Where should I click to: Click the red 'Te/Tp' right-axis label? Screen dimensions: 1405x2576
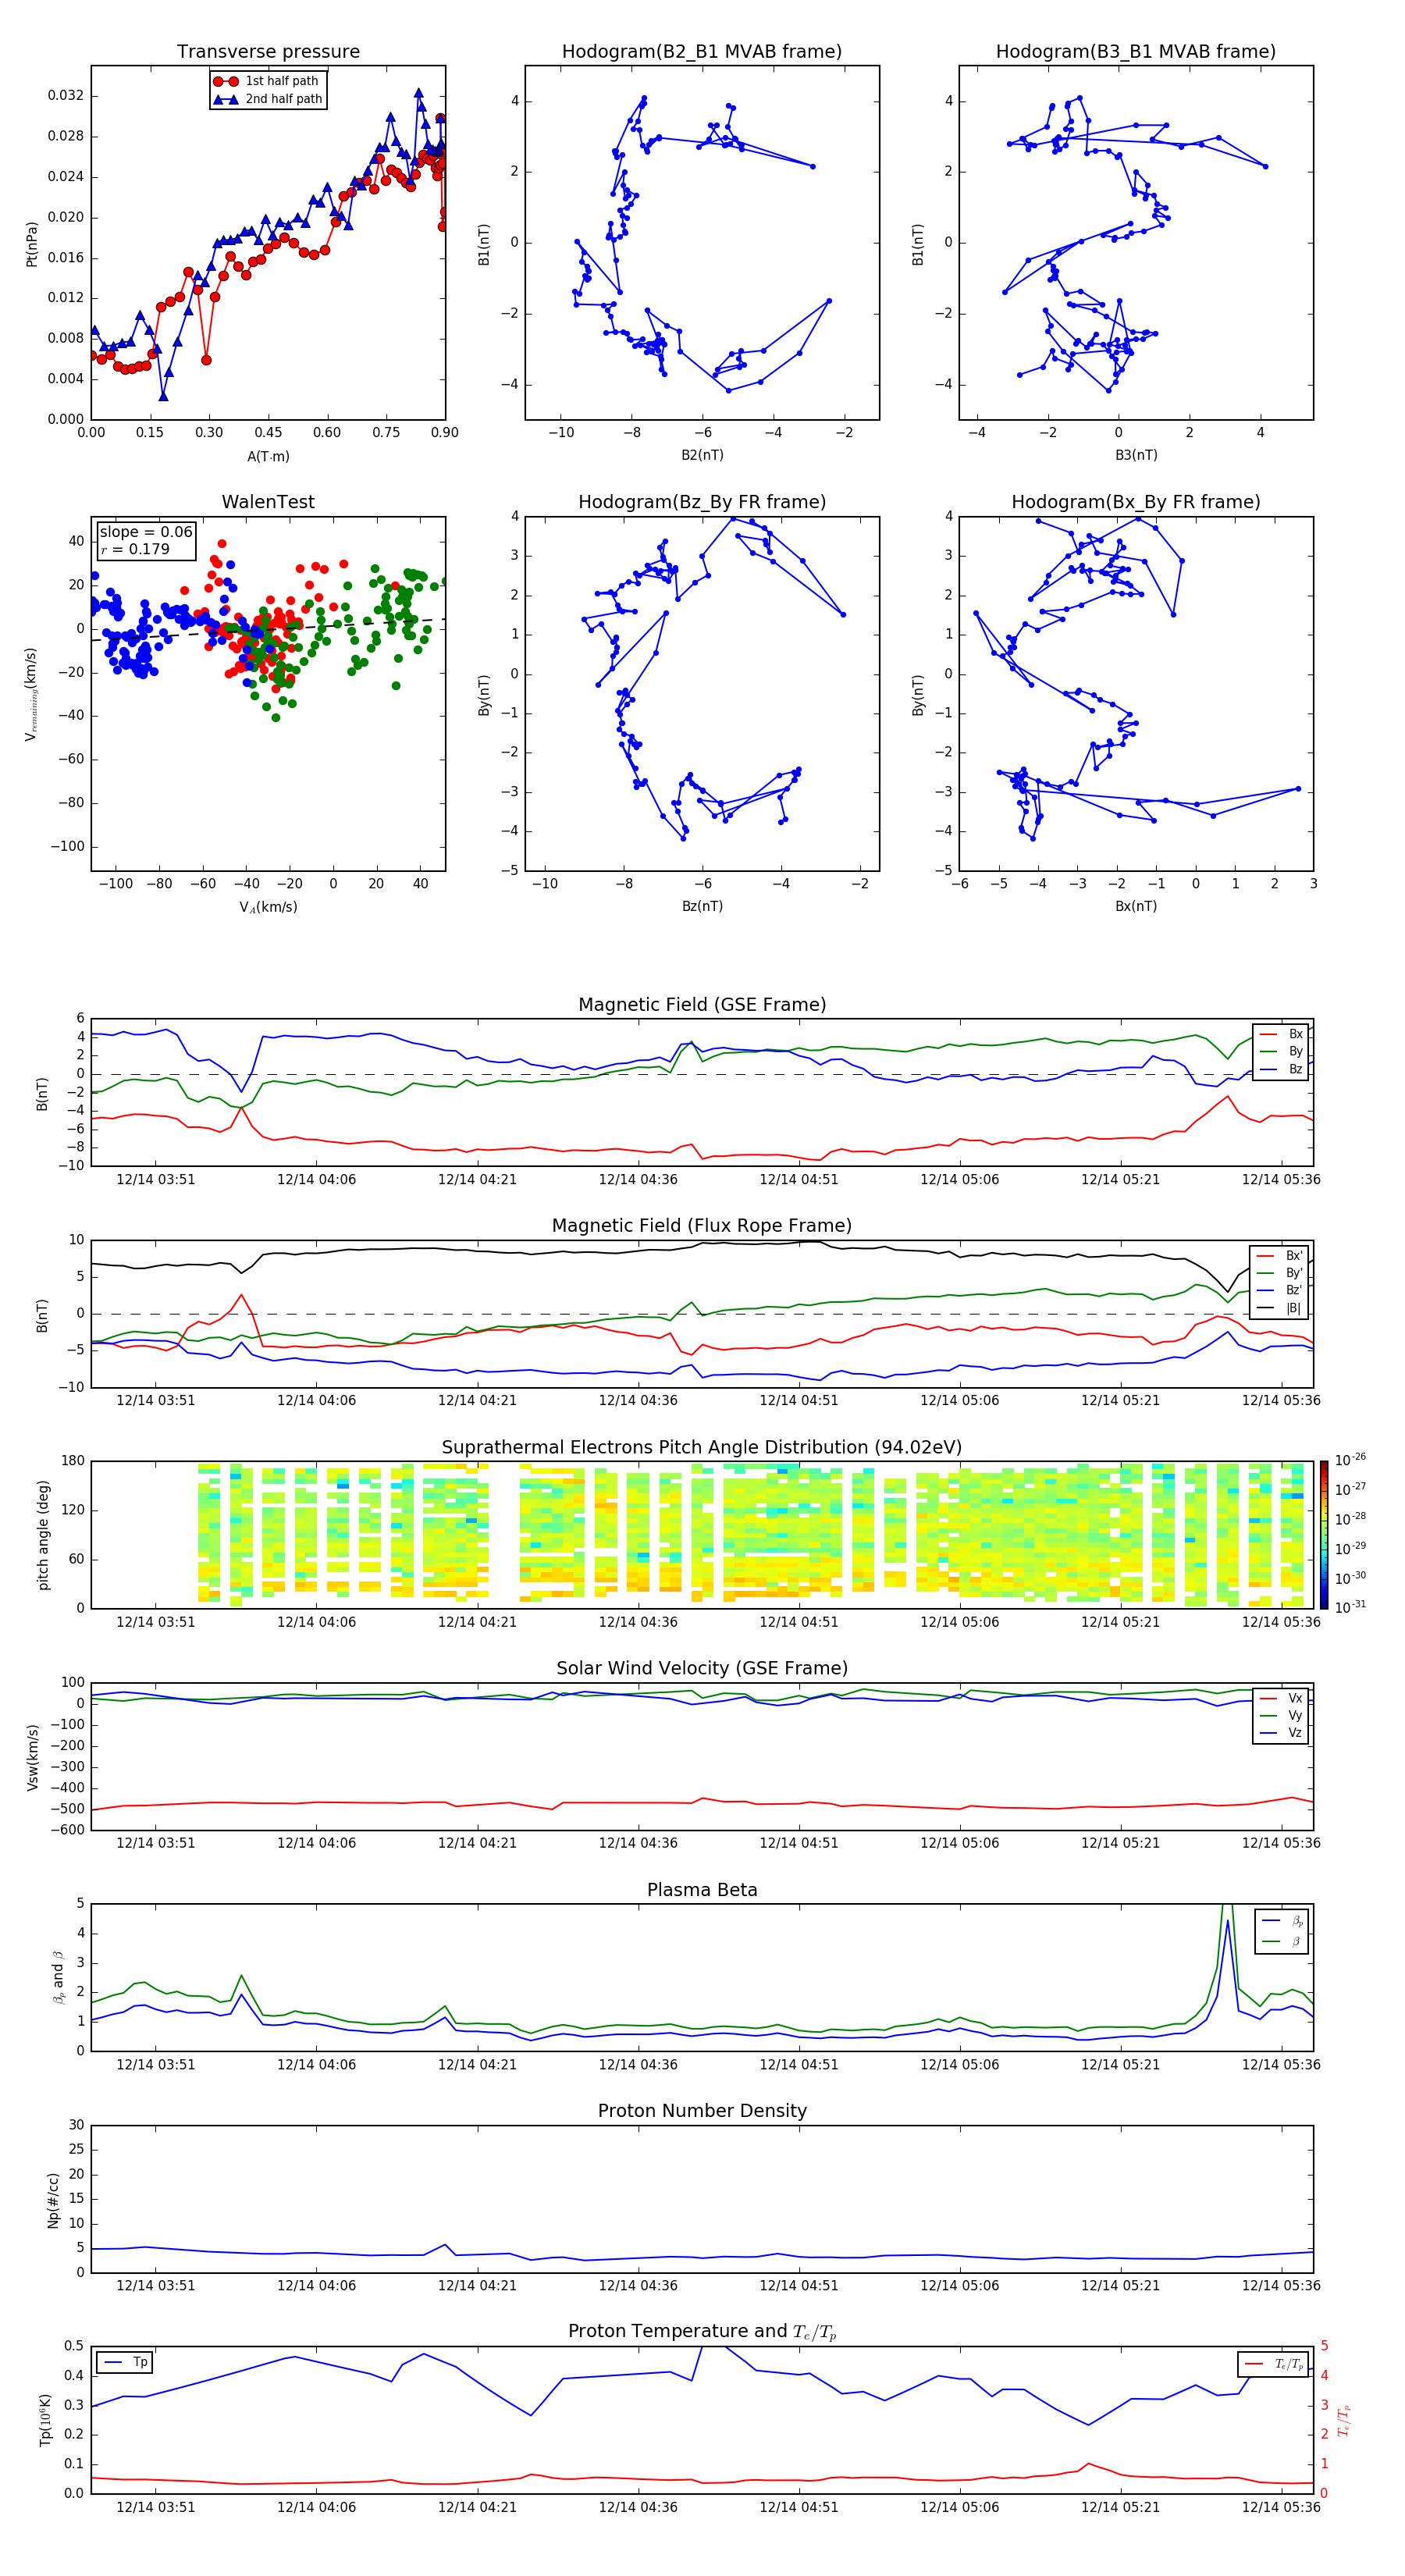[x=1343, y=2420]
